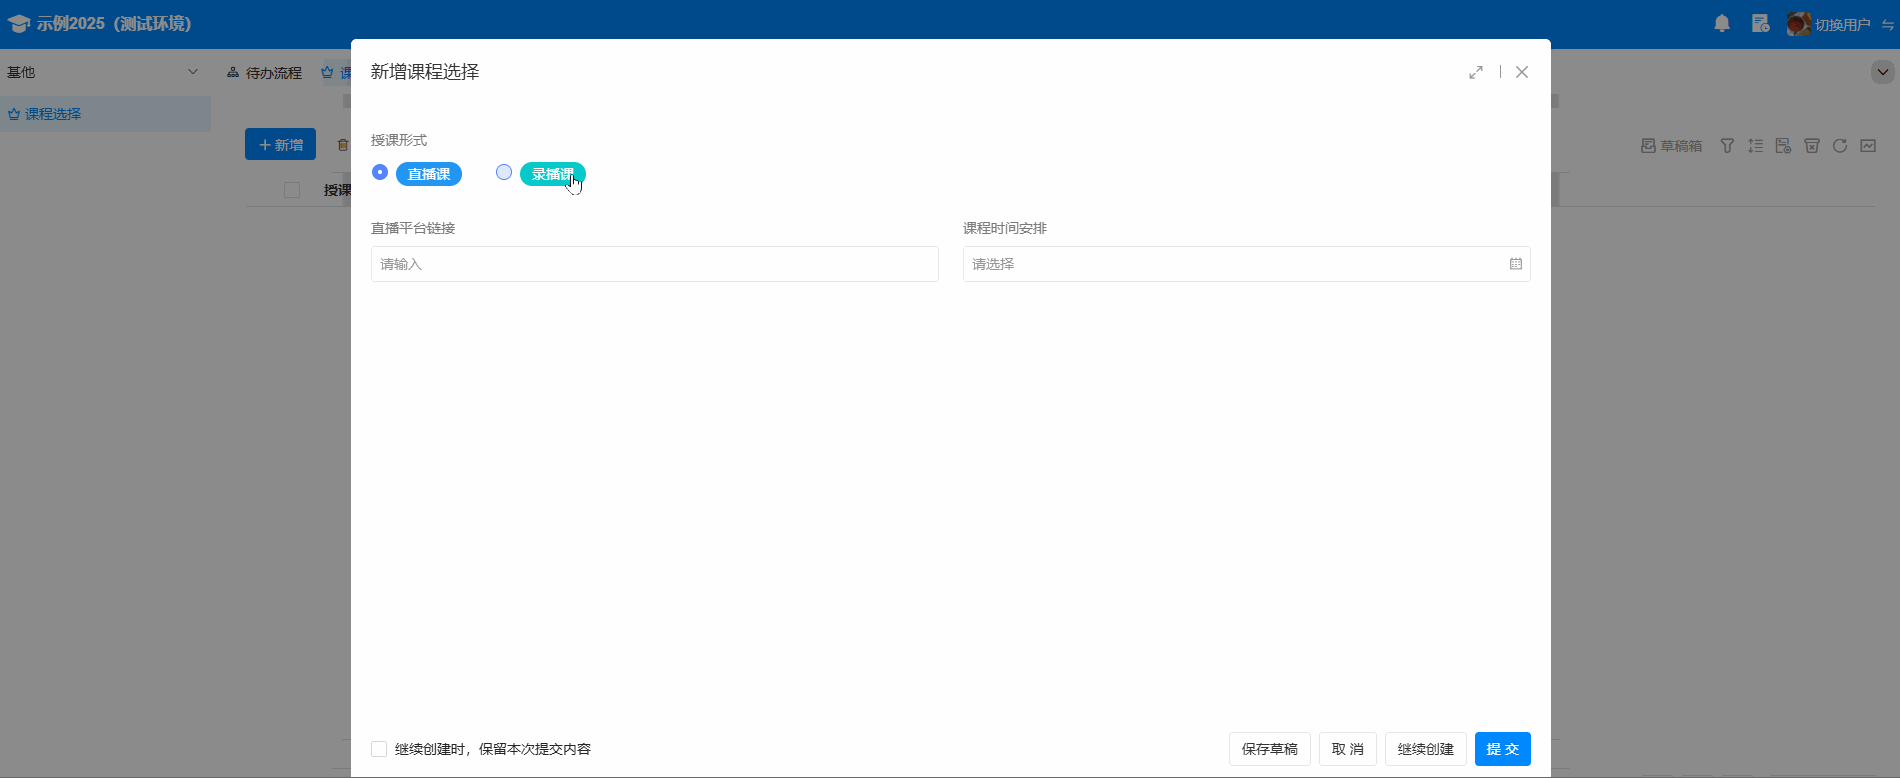Viewport: 1900px width, 778px height.
Task: Click the sort order icon
Action: pyautogui.click(x=1755, y=146)
